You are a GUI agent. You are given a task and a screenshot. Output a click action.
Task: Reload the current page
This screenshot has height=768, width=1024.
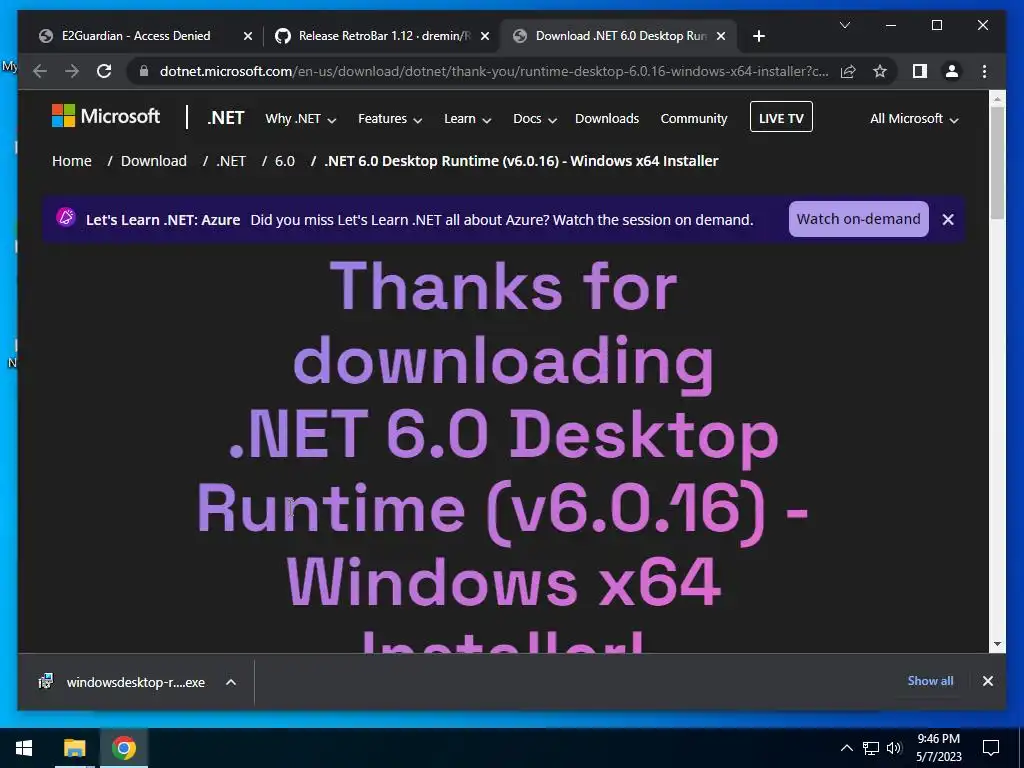tap(104, 71)
